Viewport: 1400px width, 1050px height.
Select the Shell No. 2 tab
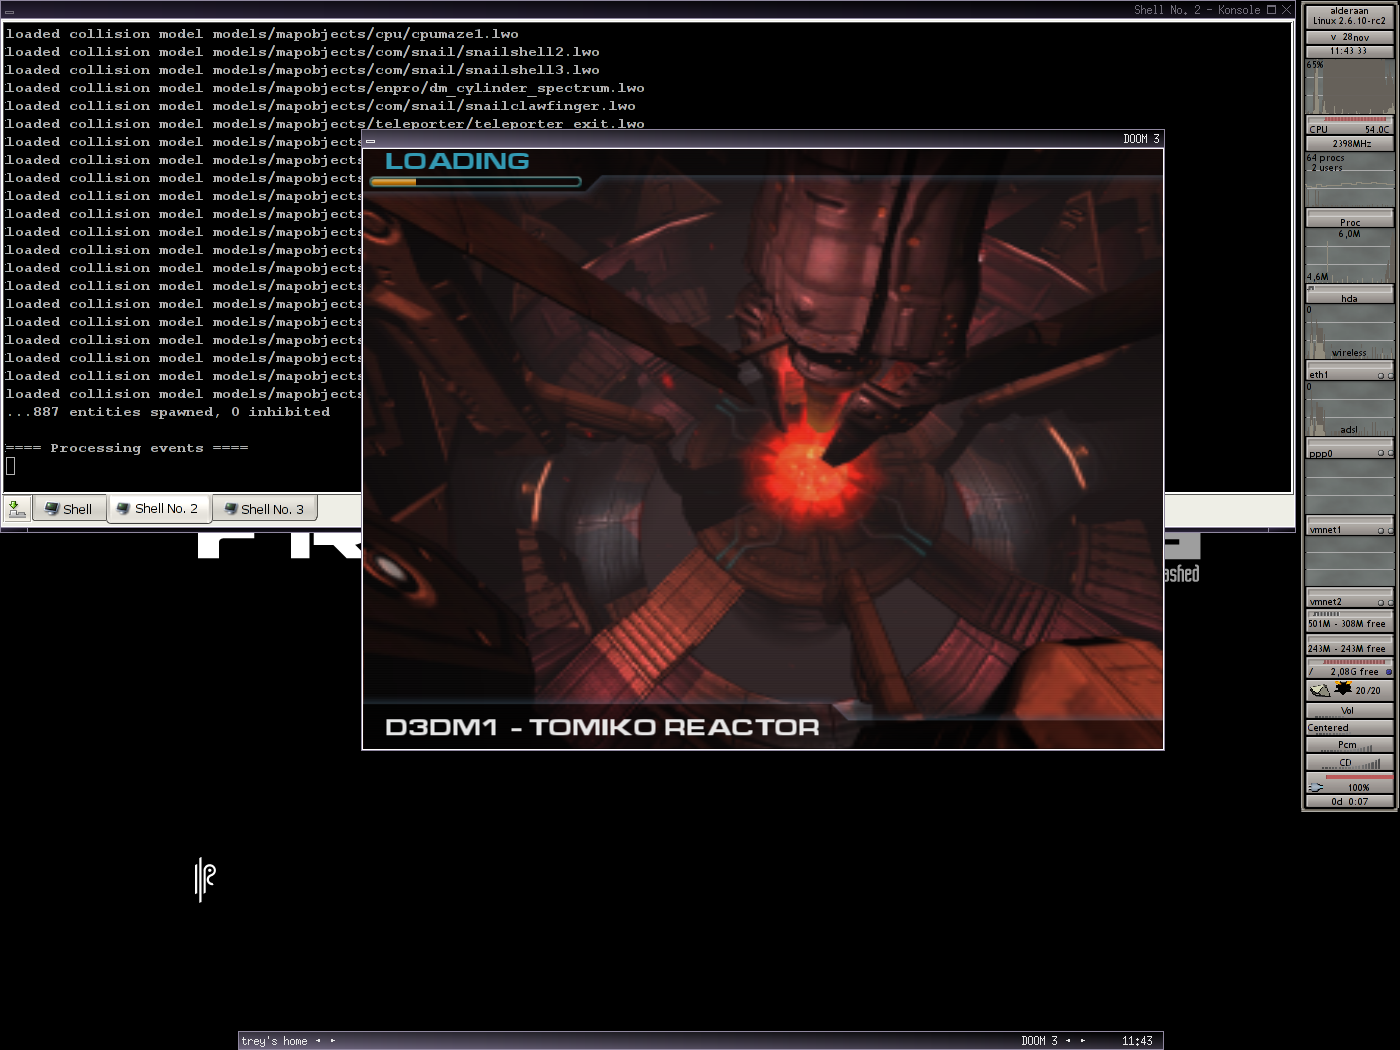coord(159,509)
